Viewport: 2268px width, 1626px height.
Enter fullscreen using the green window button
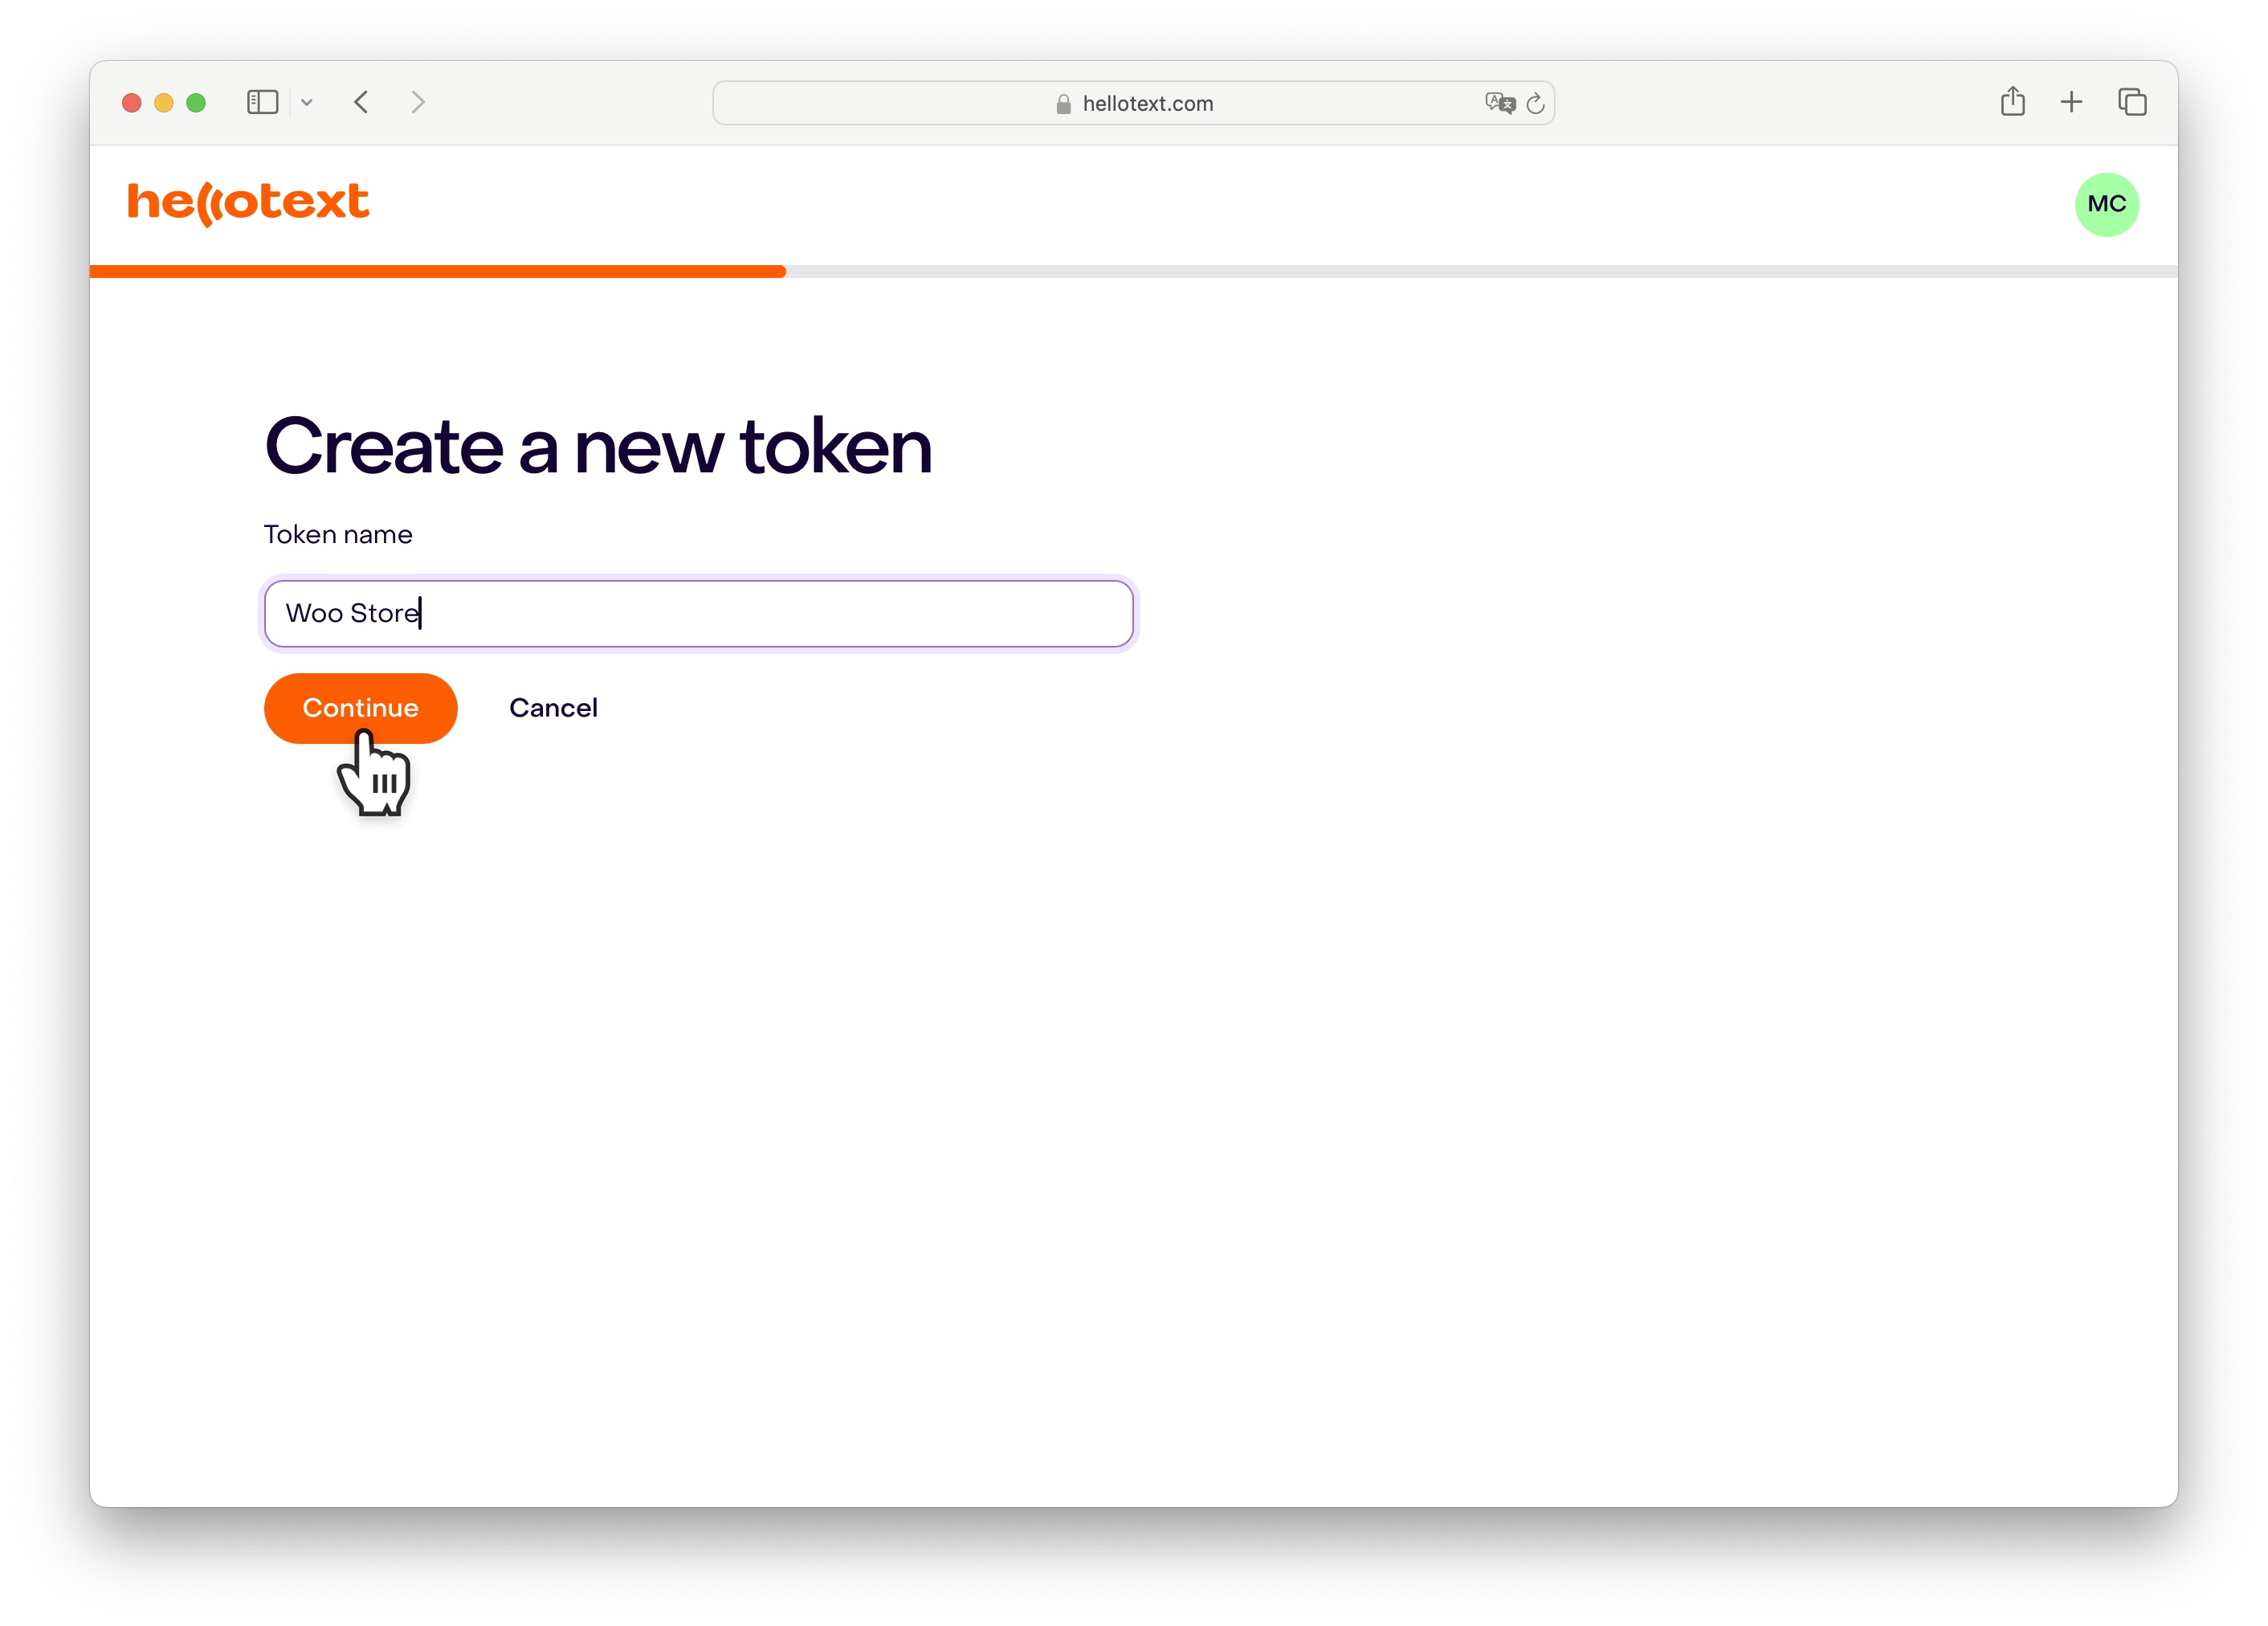coord(196,102)
